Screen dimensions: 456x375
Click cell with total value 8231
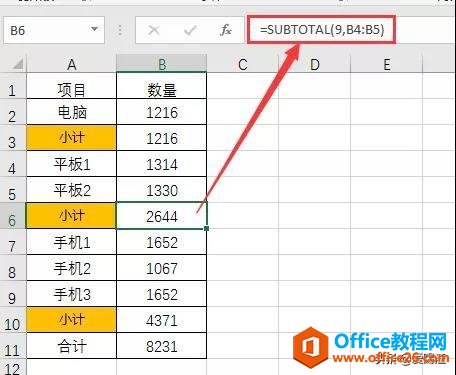(x=162, y=346)
